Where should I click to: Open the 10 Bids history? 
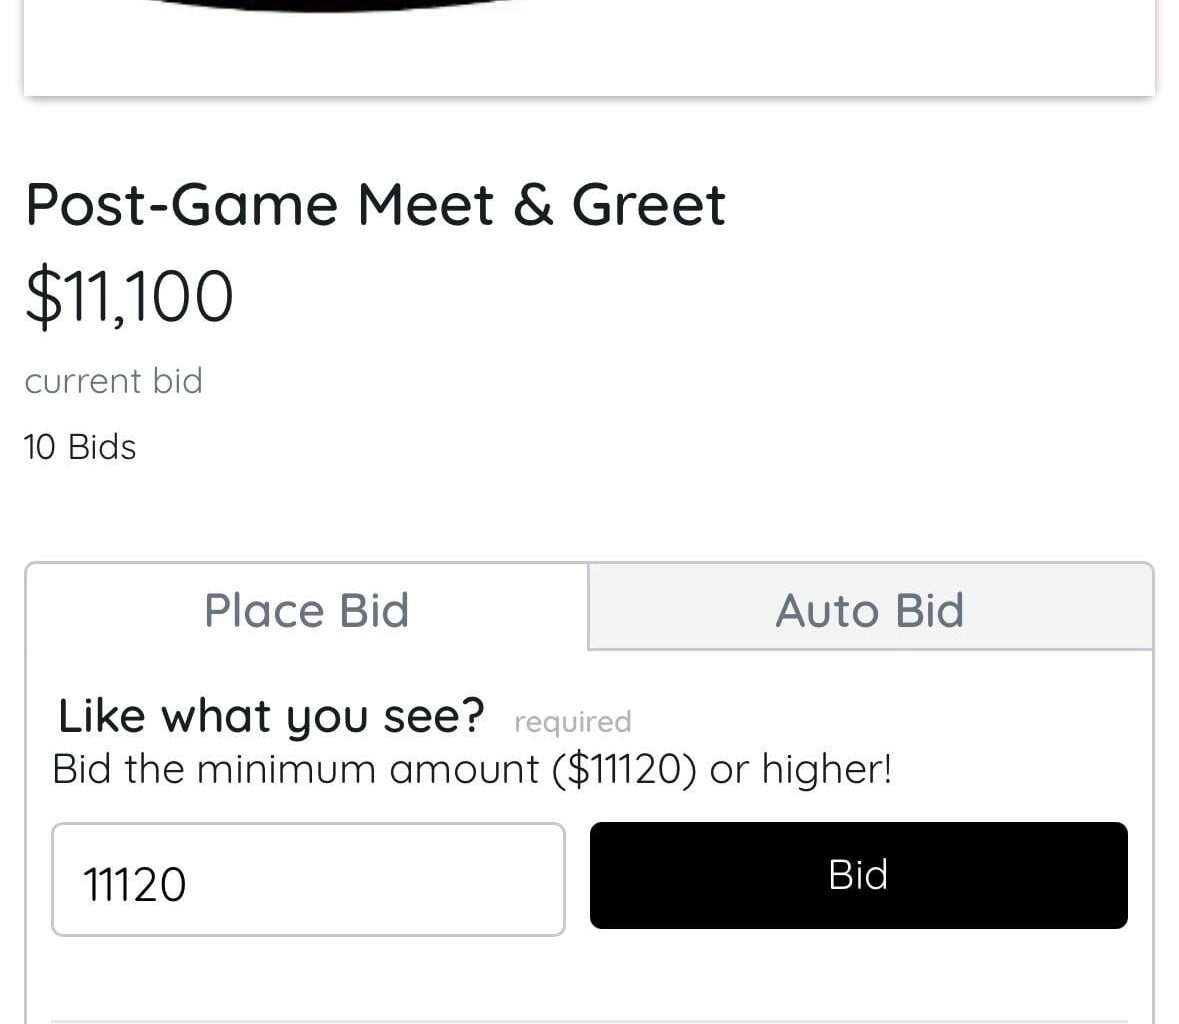click(80, 447)
